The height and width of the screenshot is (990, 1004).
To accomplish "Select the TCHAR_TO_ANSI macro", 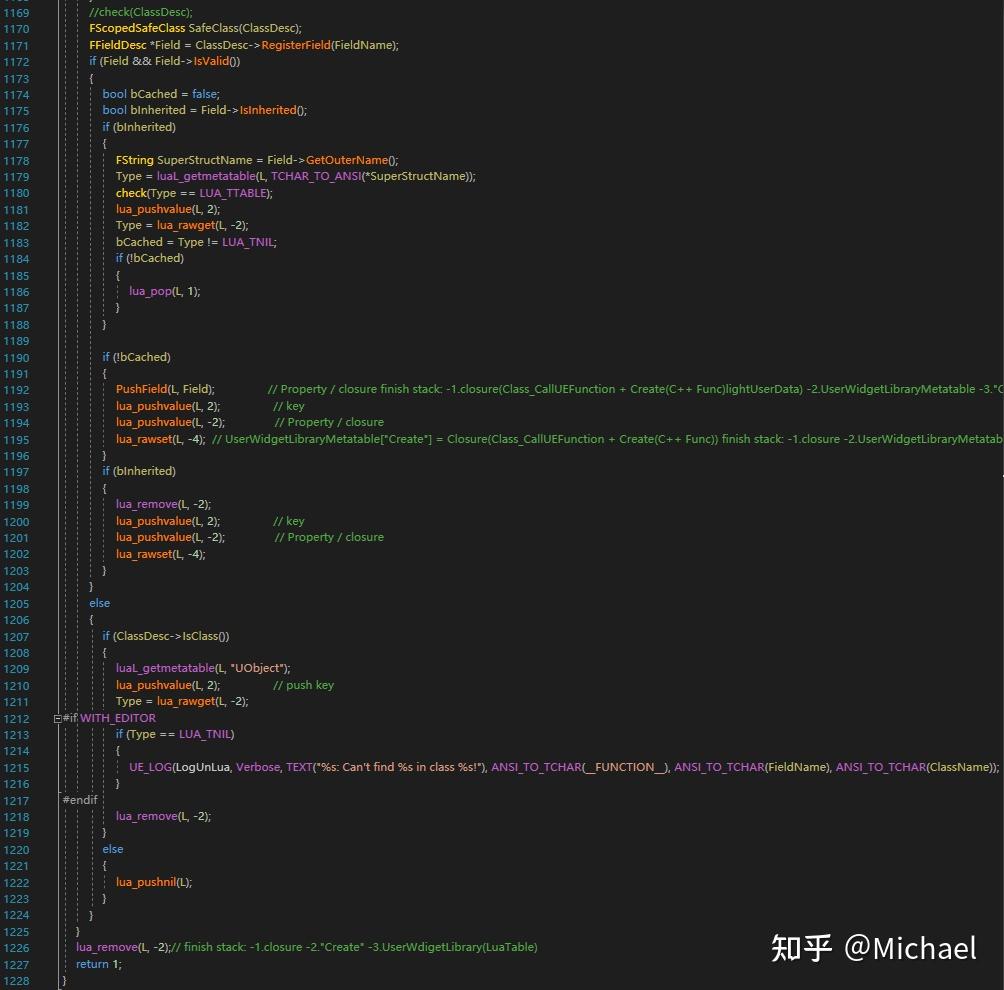I will [x=316, y=176].
